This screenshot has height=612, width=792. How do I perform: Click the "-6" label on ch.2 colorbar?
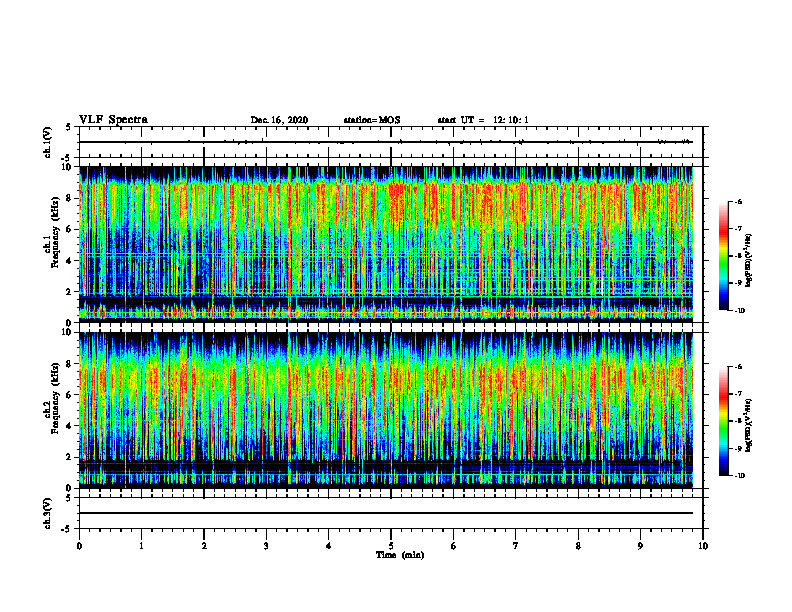(x=739, y=367)
